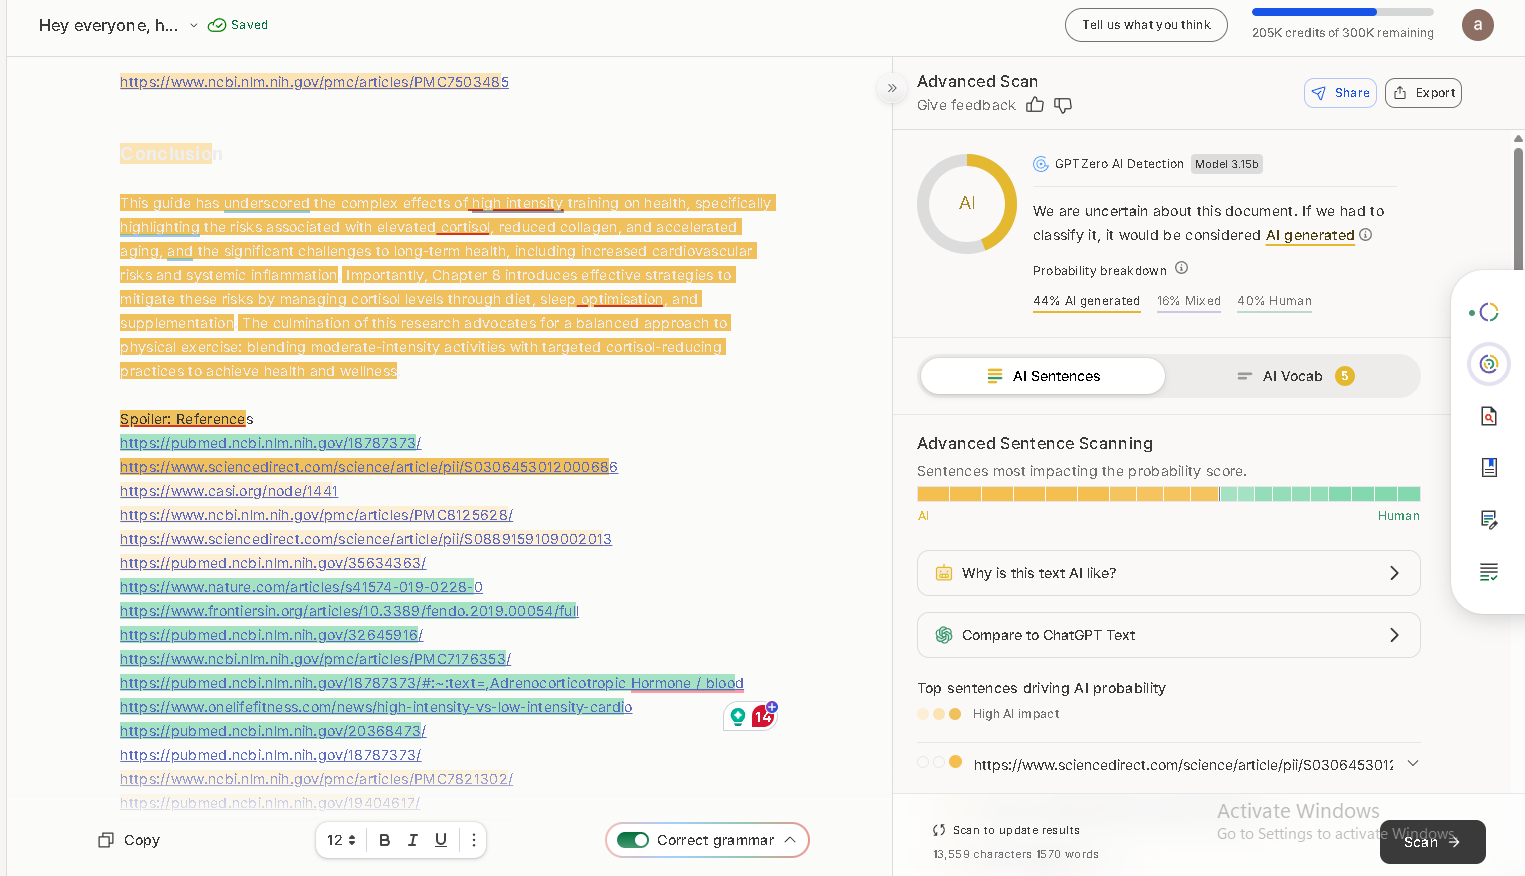1525x876 pixels.
Task: Collapse the Advanced Scan panel with double-arrow icon
Action: [892, 88]
